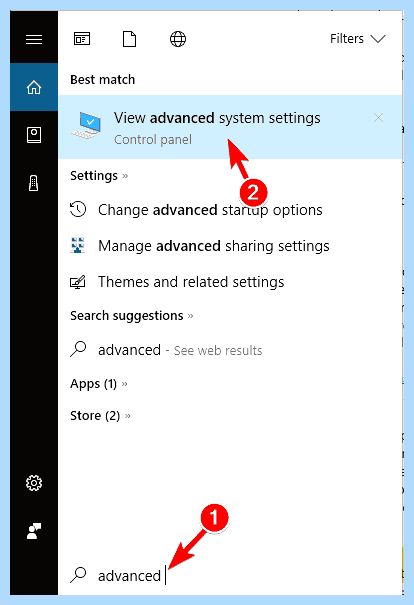Filter results by Documents icon

coord(130,39)
